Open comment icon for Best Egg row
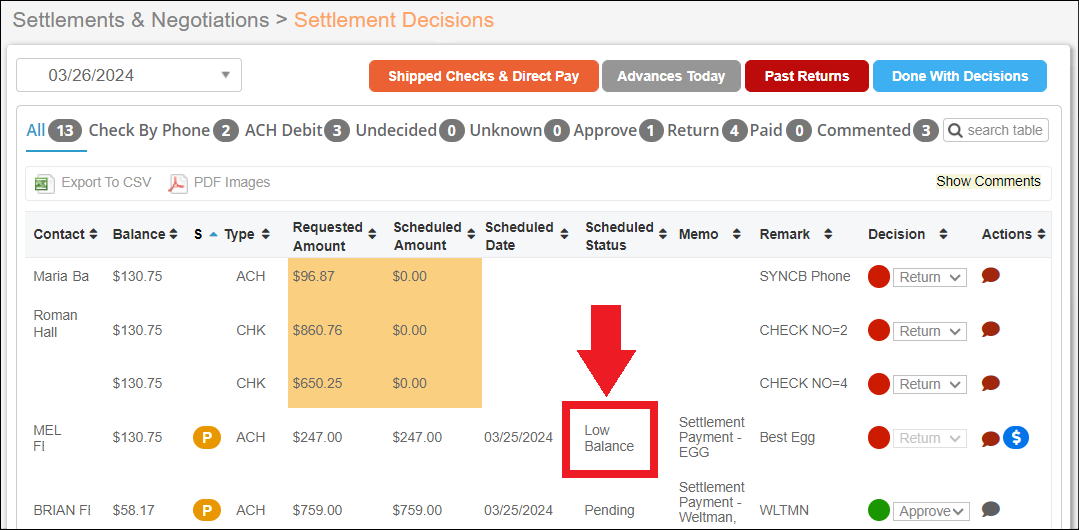The width and height of the screenshot is (1079, 530). [x=990, y=438]
